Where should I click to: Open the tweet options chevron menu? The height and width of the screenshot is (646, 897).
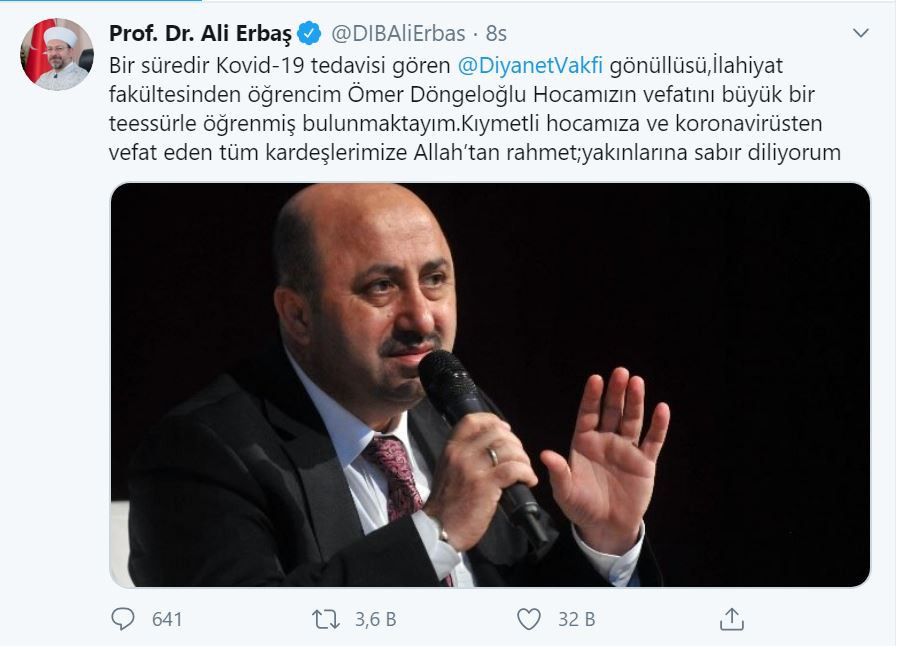(x=861, y=33)
